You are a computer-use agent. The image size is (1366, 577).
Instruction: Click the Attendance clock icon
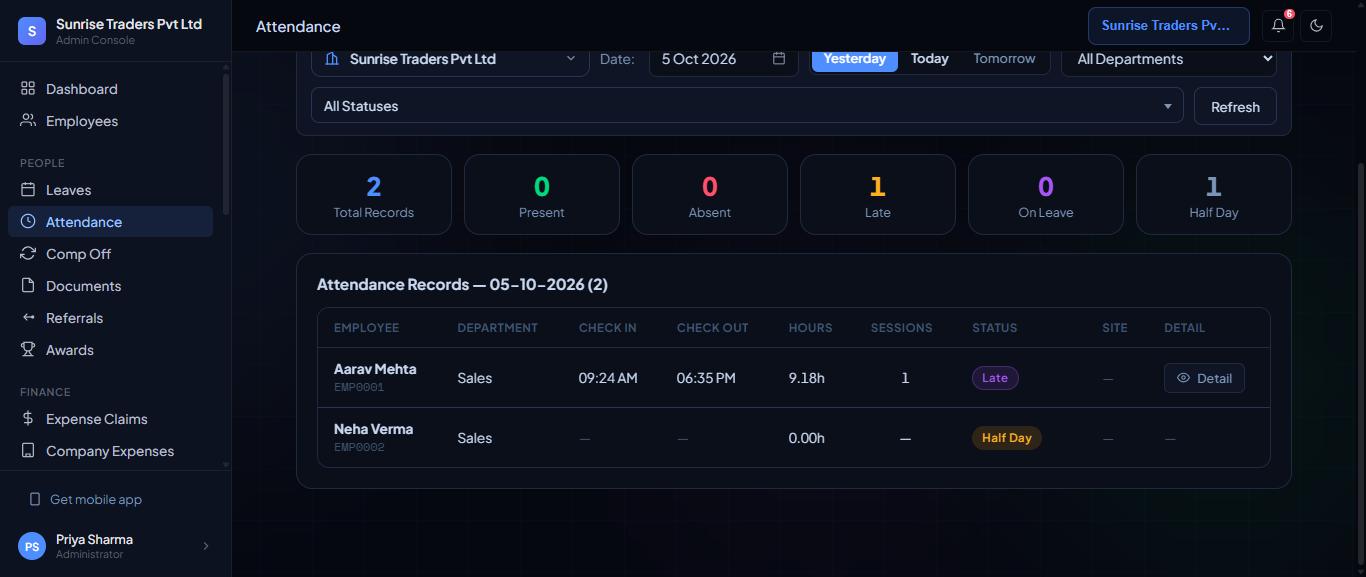click(x=28, y=222)
